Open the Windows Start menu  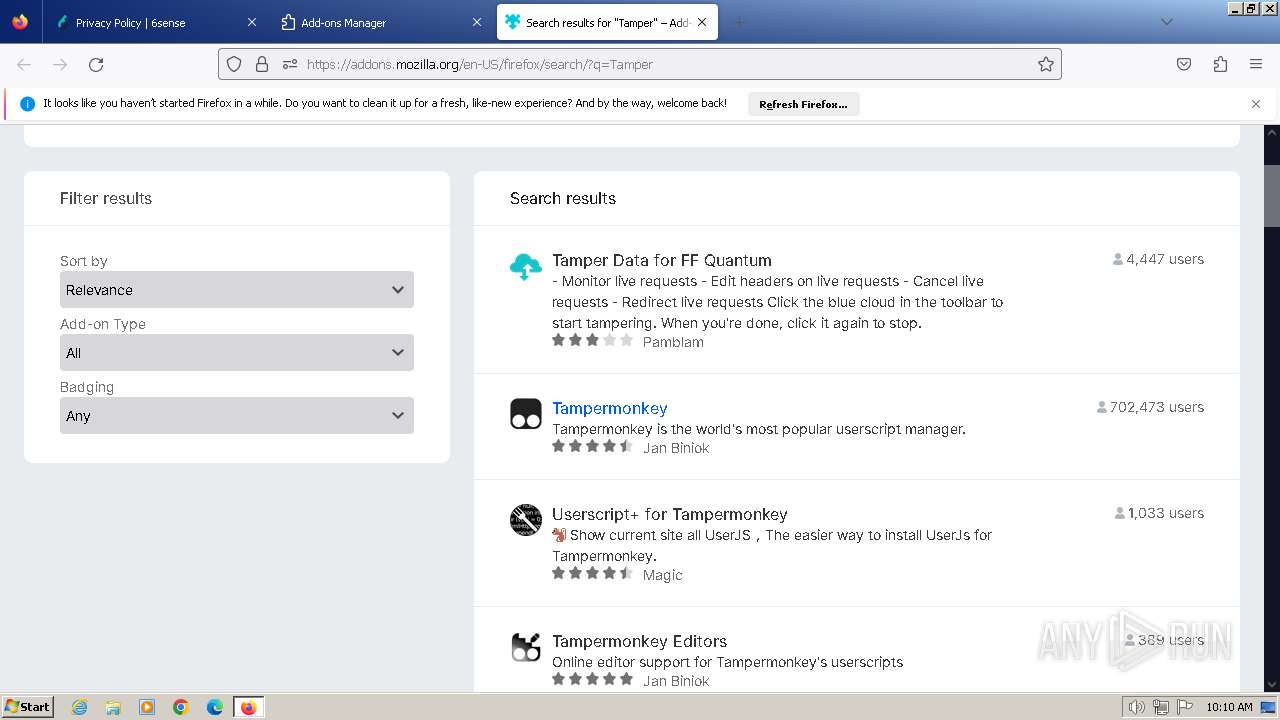[x=28, y=706]
